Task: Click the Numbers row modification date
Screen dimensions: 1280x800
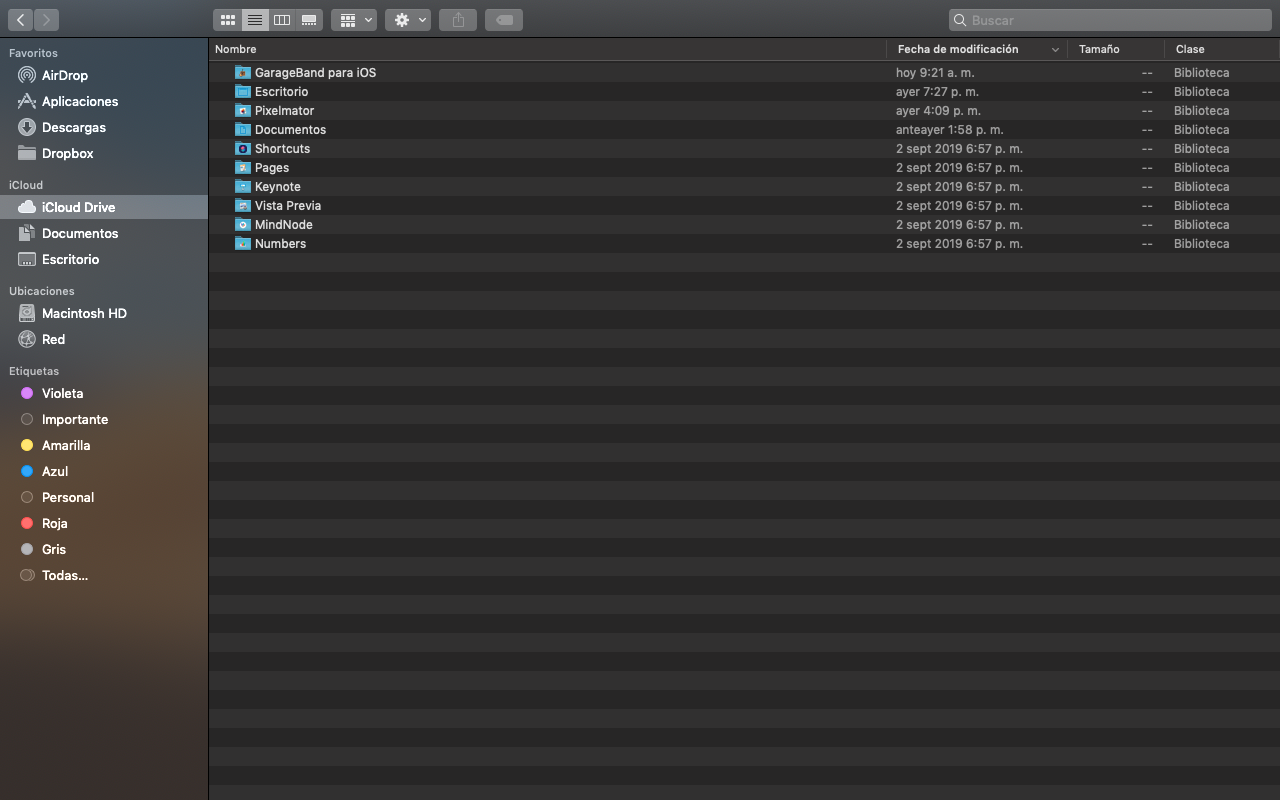Action: [959, 244]
